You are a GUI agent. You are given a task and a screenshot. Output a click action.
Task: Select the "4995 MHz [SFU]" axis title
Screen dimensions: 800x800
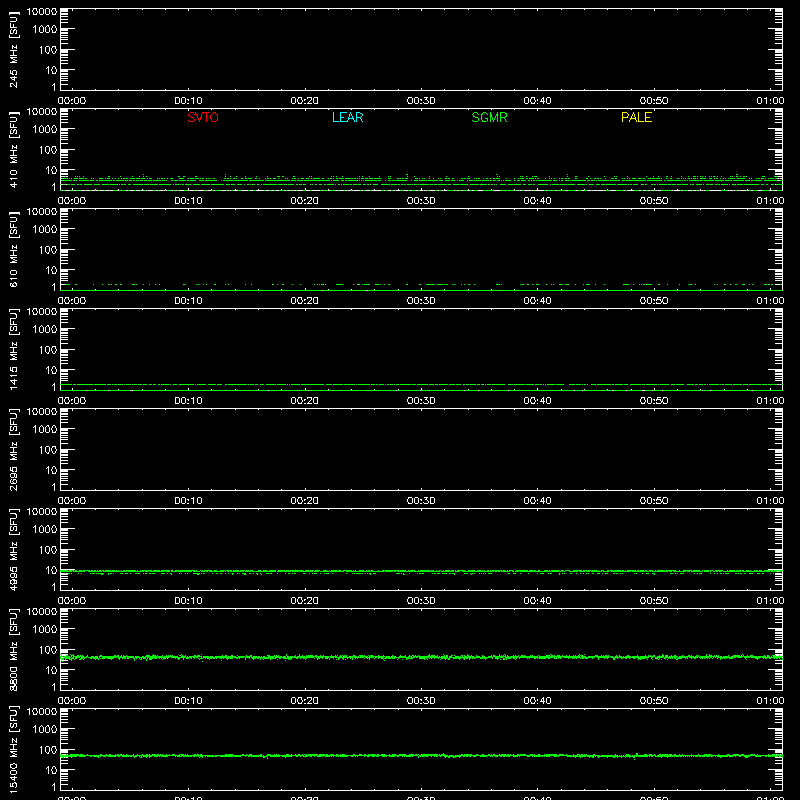point(13,549)
